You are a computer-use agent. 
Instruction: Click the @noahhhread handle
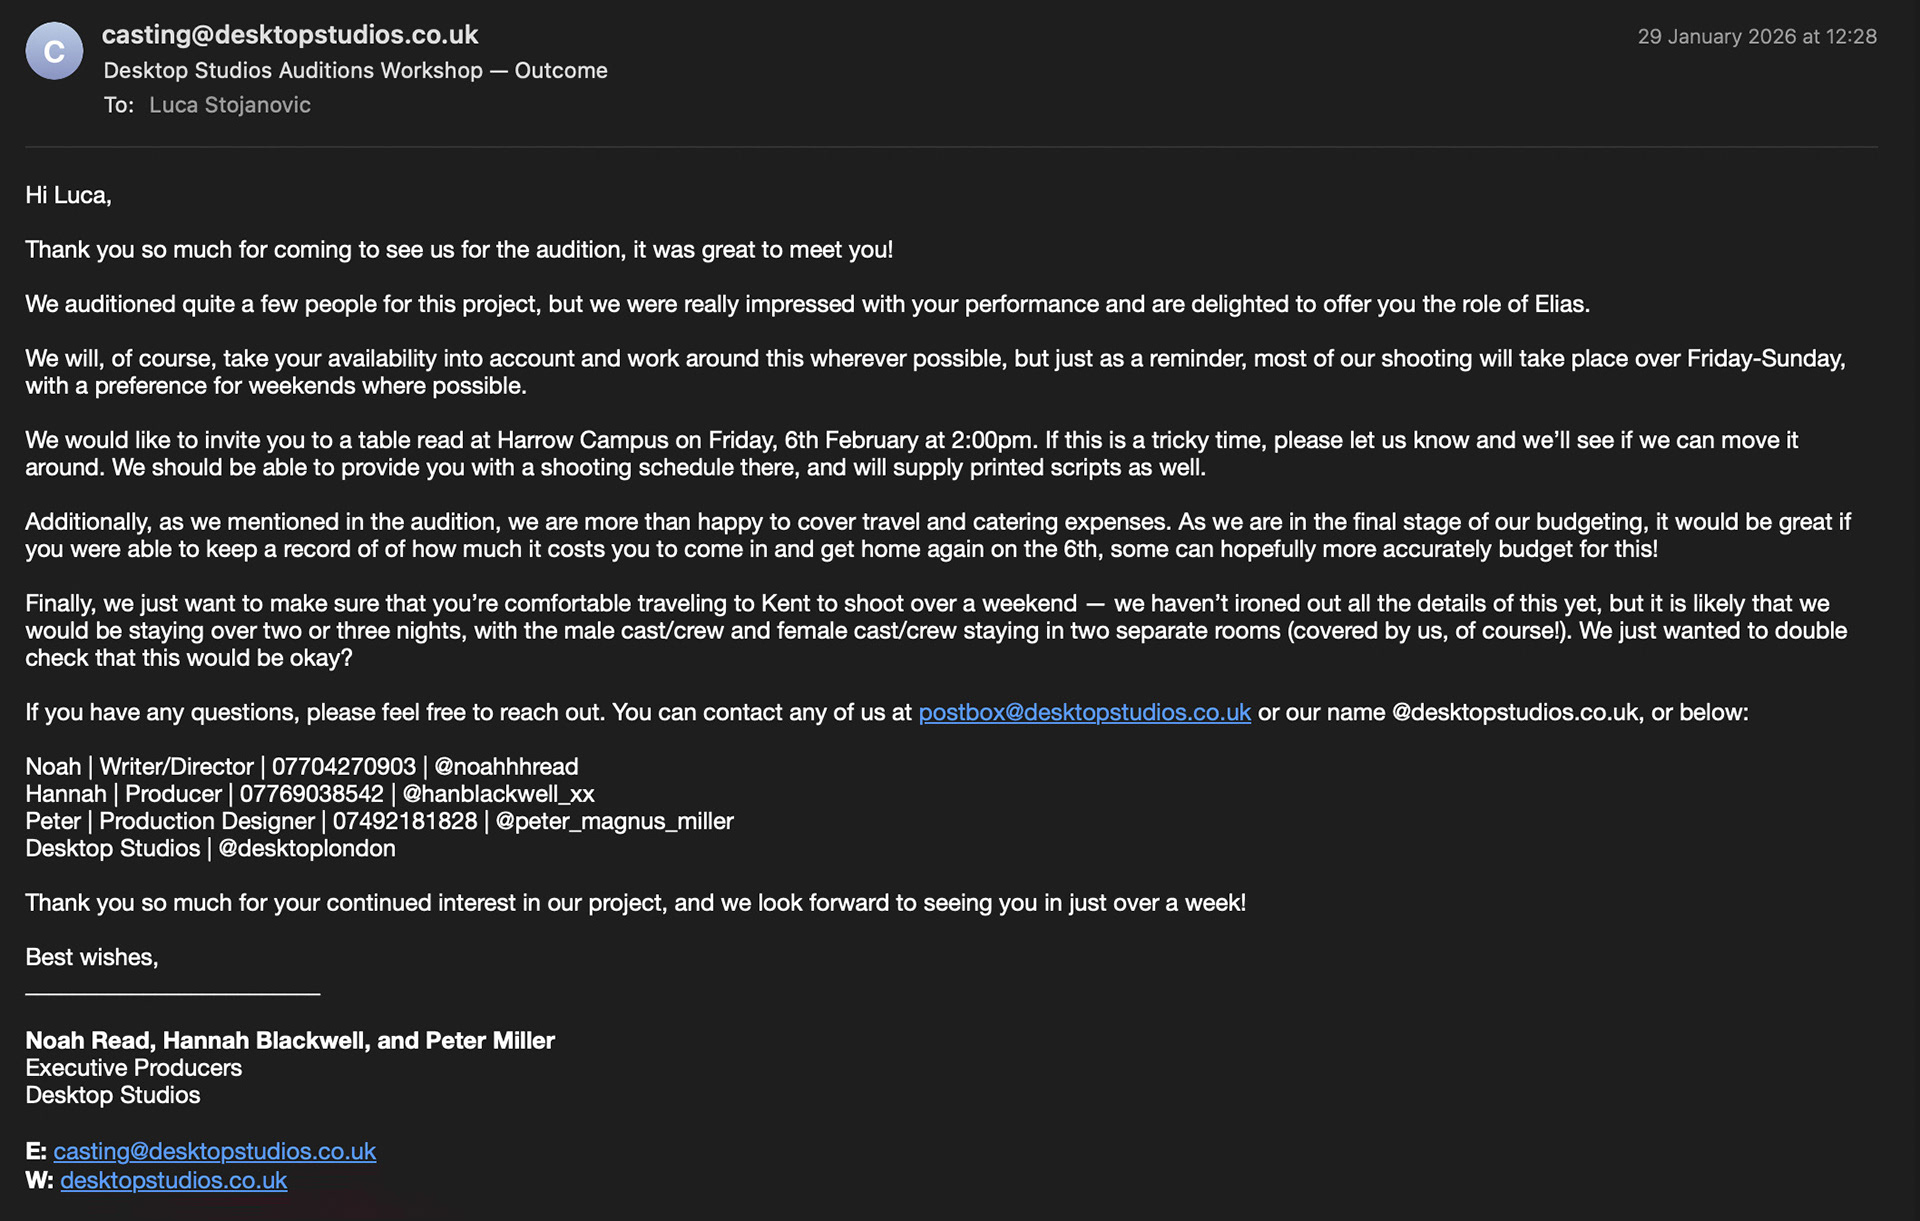(x=506, y=767)
